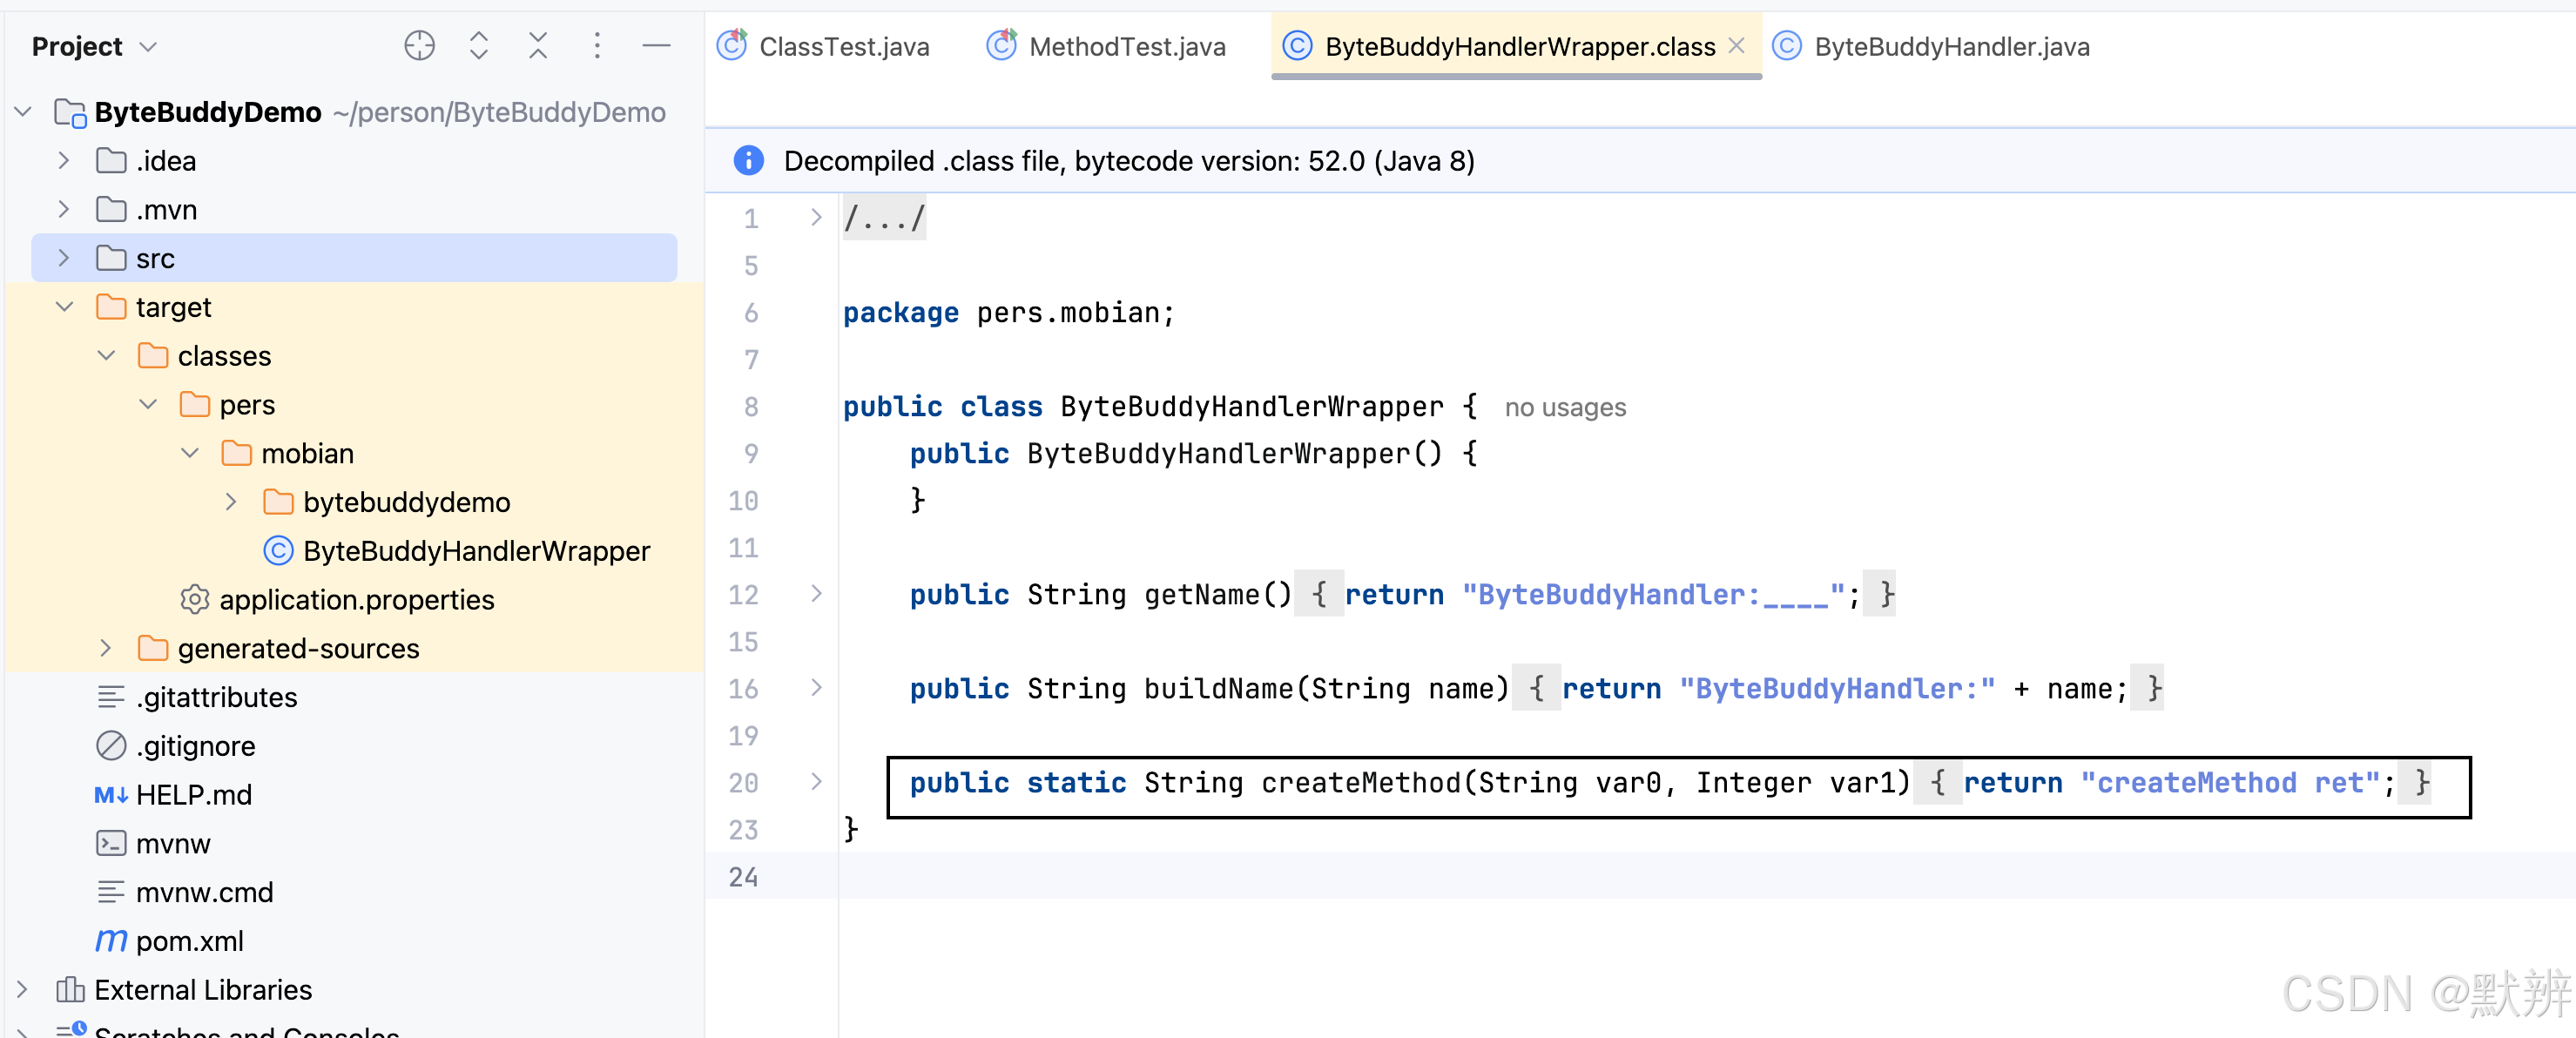
Task: Click the Expand All icon in Project panel
Action: tap(478, 46)
